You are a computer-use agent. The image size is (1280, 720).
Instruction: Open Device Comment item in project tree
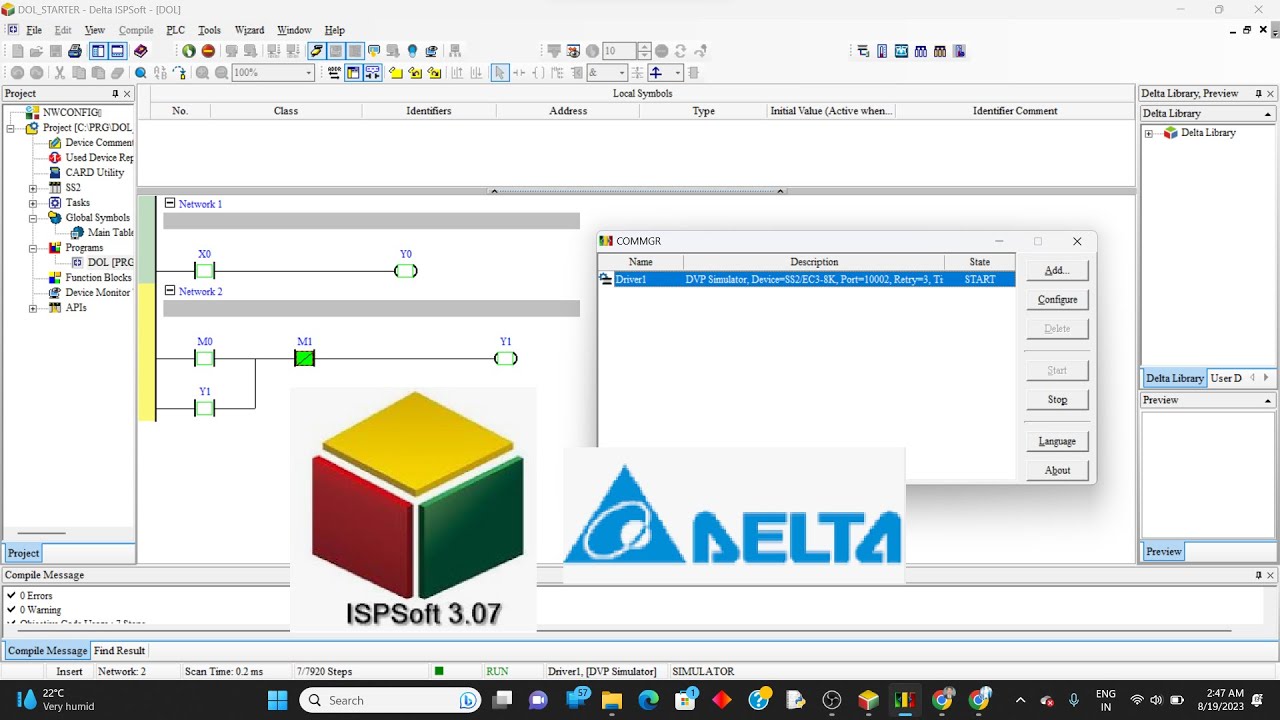99,143
